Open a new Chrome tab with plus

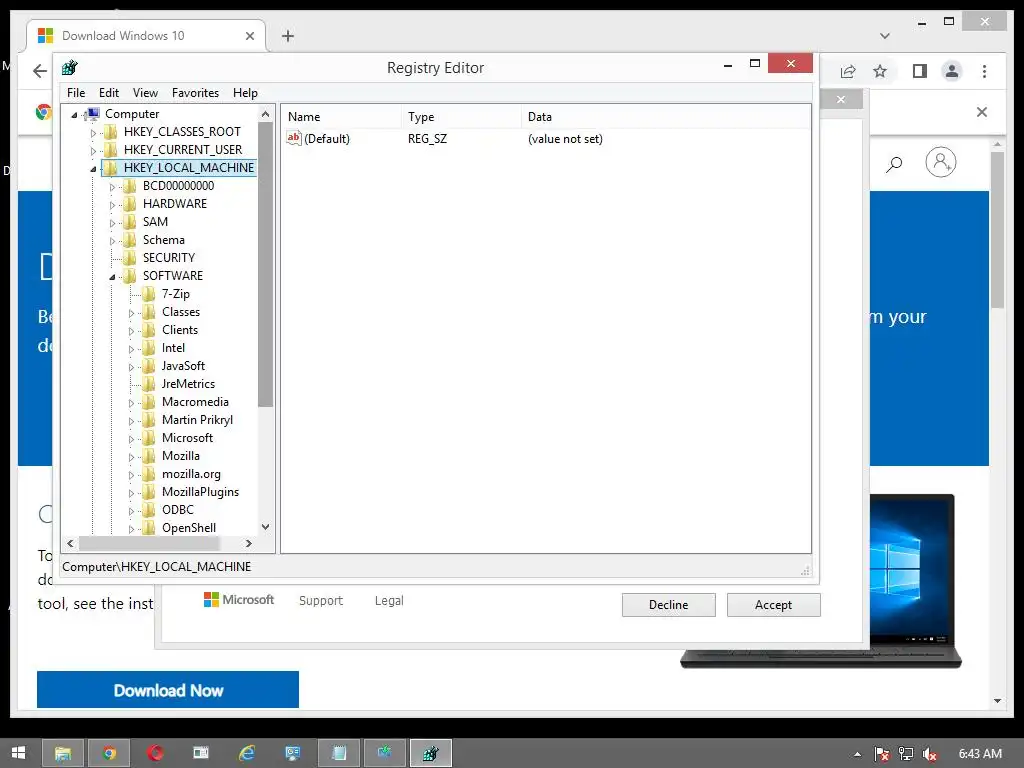click(x=288, y=36)
